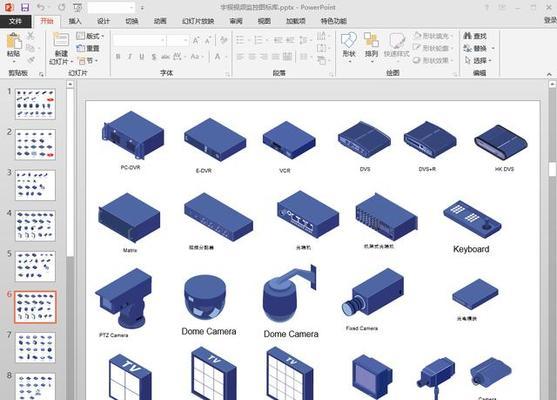Start slideshow from beginning in quick access toolbar
557x400 pixels.
click(x=77, y=7)
